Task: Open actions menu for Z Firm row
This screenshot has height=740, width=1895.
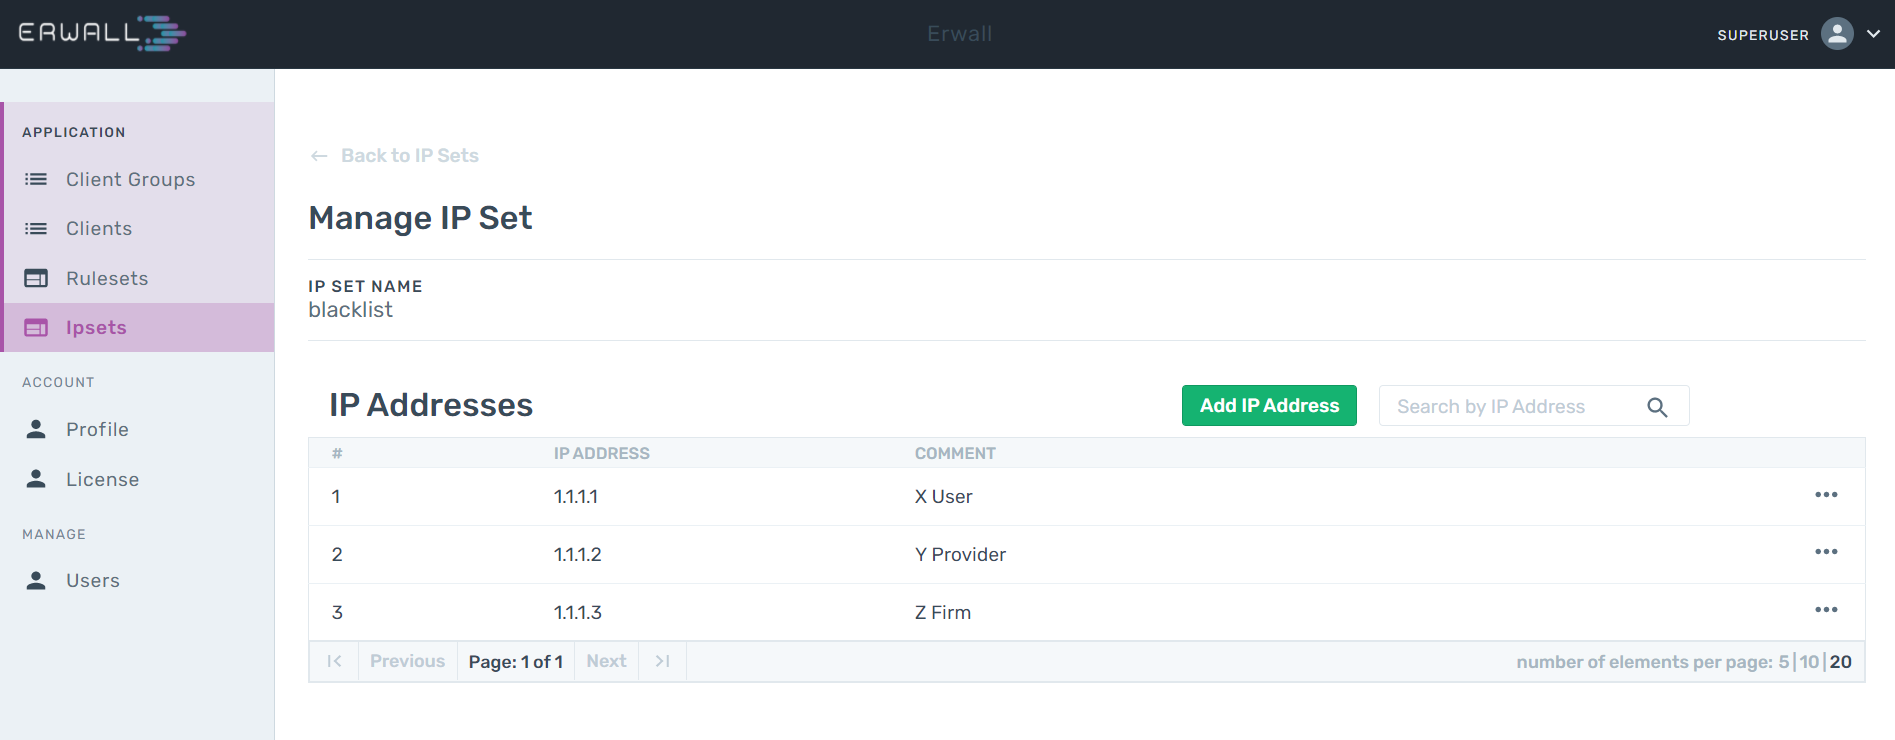Action: [x=1826, y=610]
